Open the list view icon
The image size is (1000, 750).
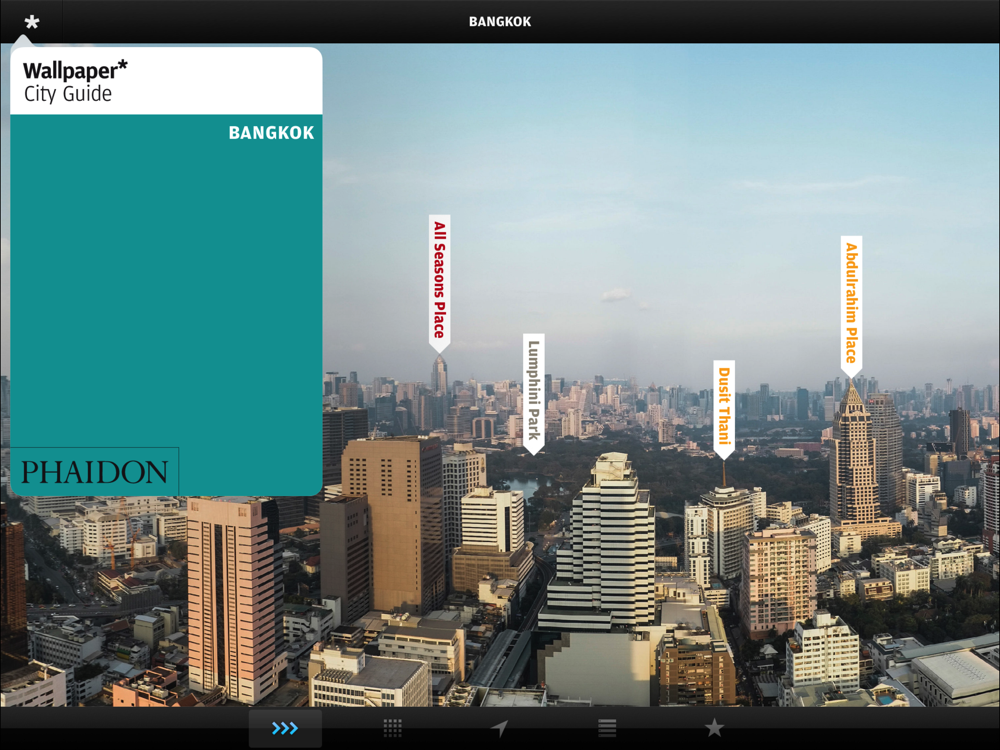tap(607, 728)
